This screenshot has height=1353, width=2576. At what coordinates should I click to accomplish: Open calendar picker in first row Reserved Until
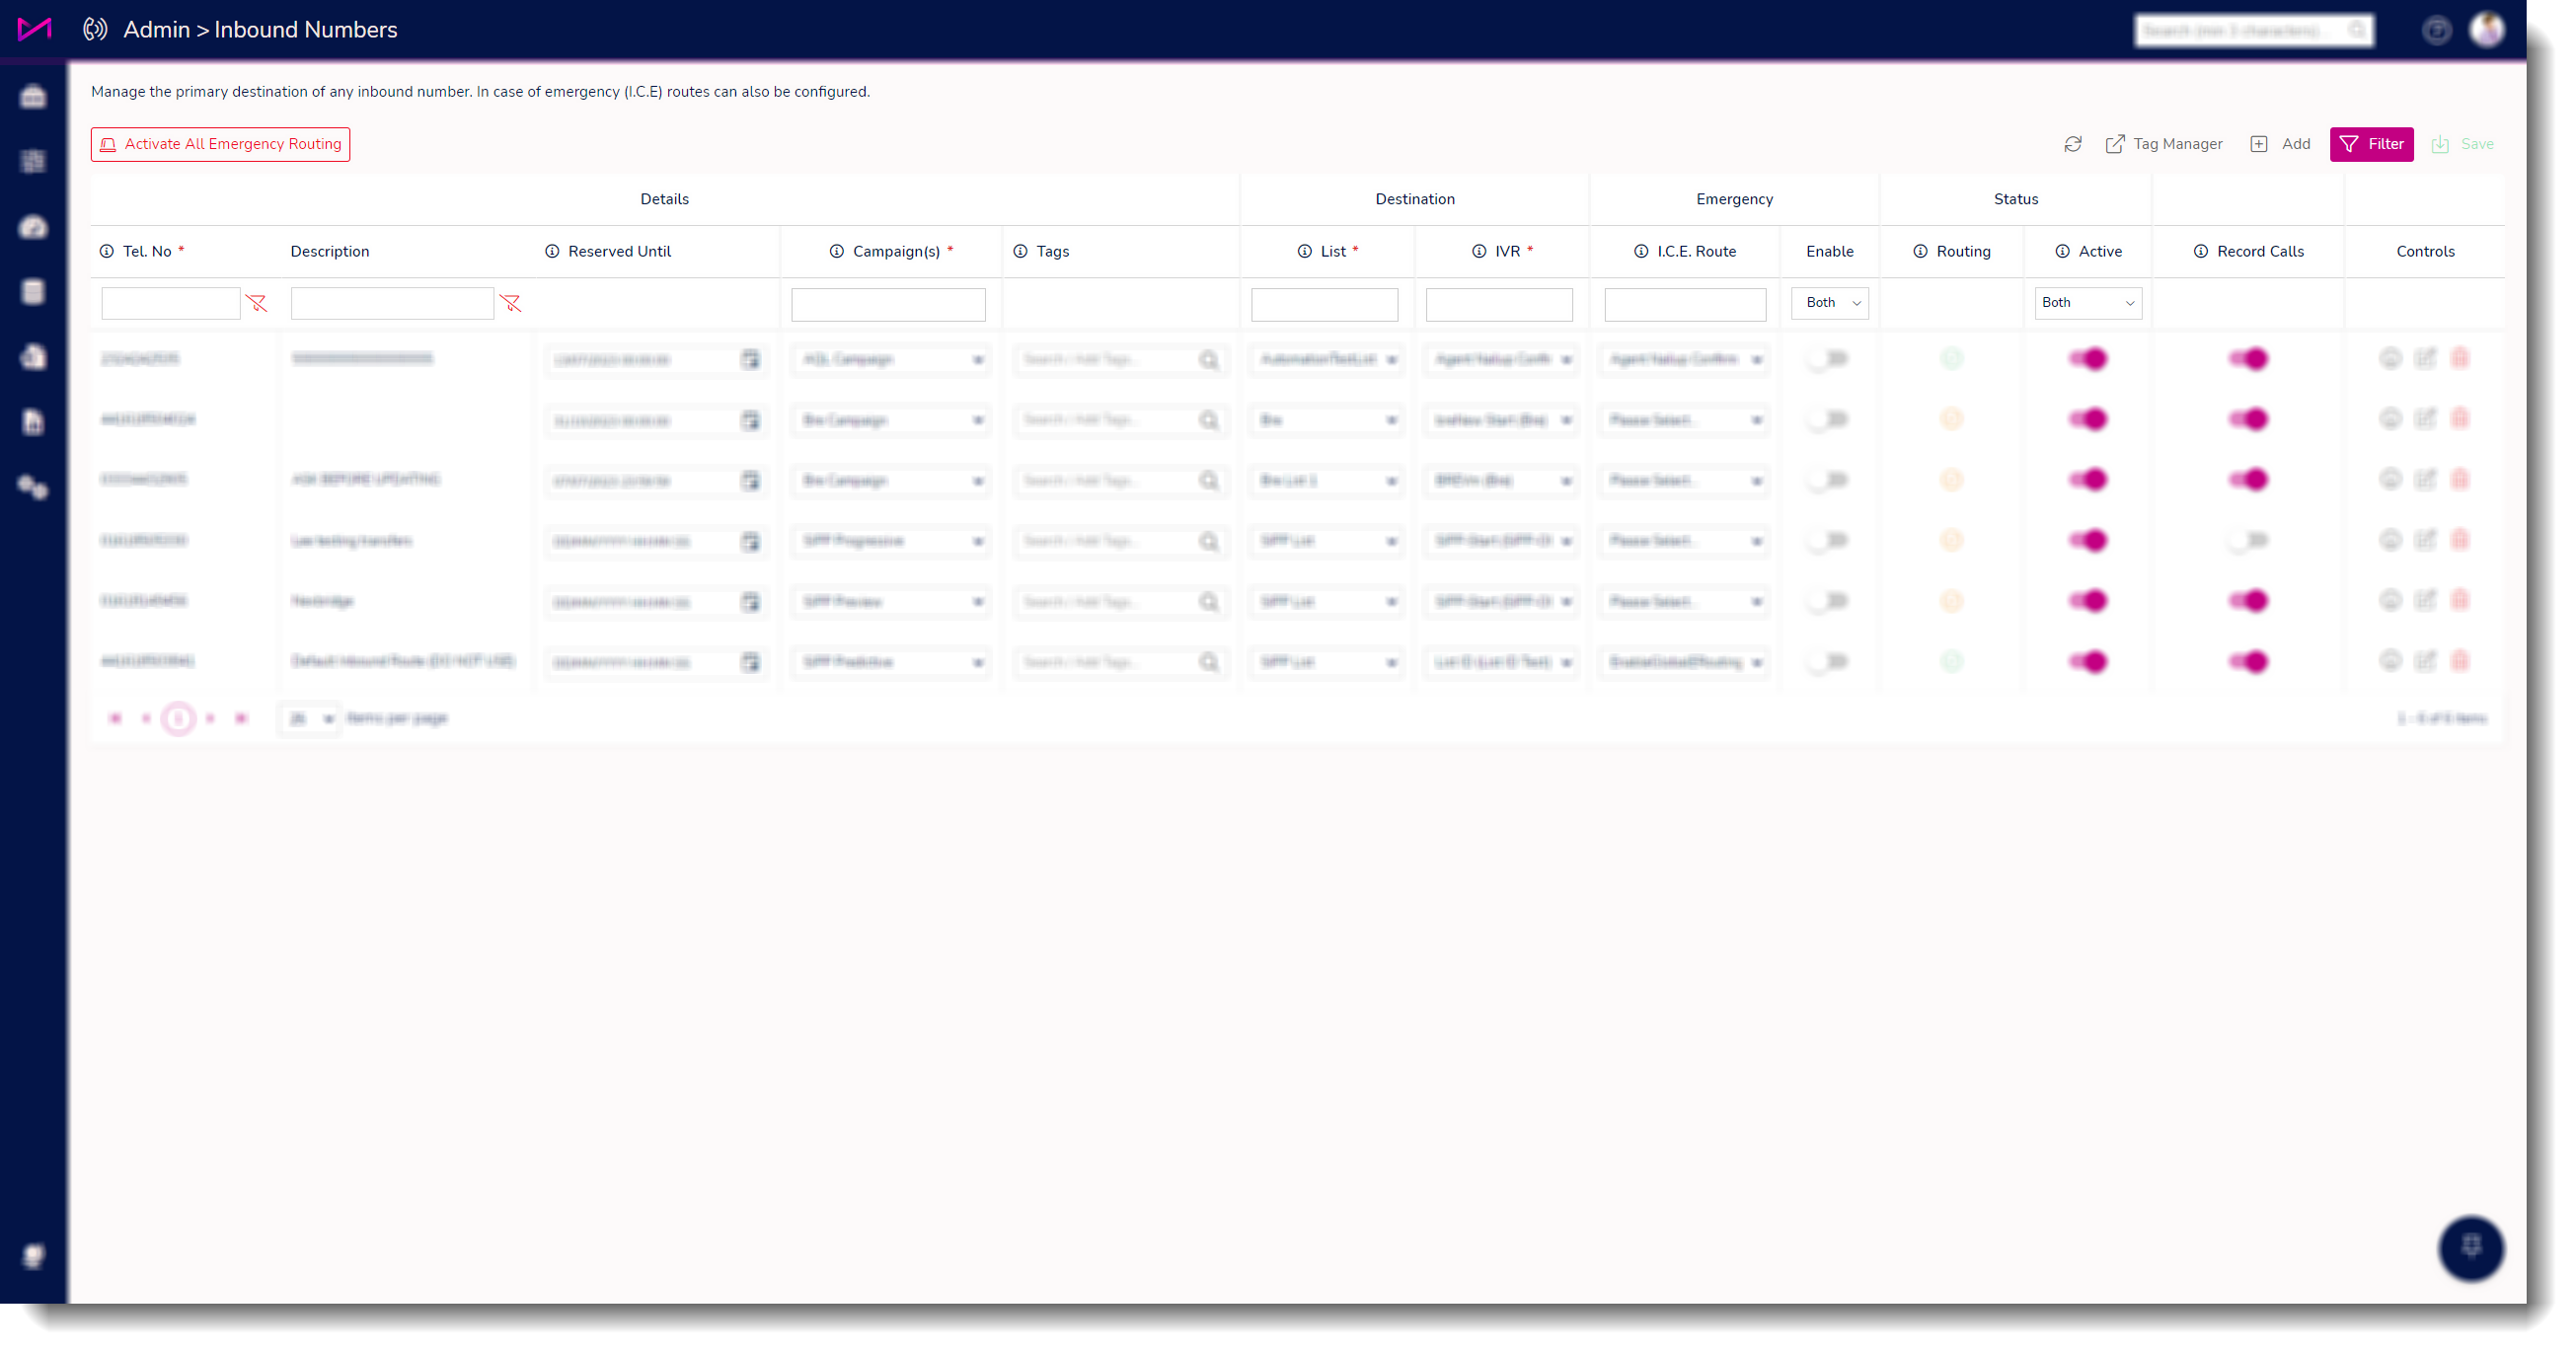coord(750,359)
